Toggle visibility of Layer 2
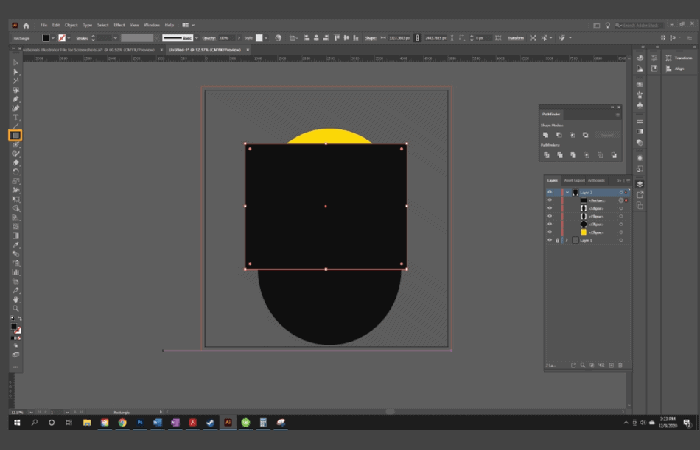The height and width of the screenshot is (450, 700). pos(550,192)
